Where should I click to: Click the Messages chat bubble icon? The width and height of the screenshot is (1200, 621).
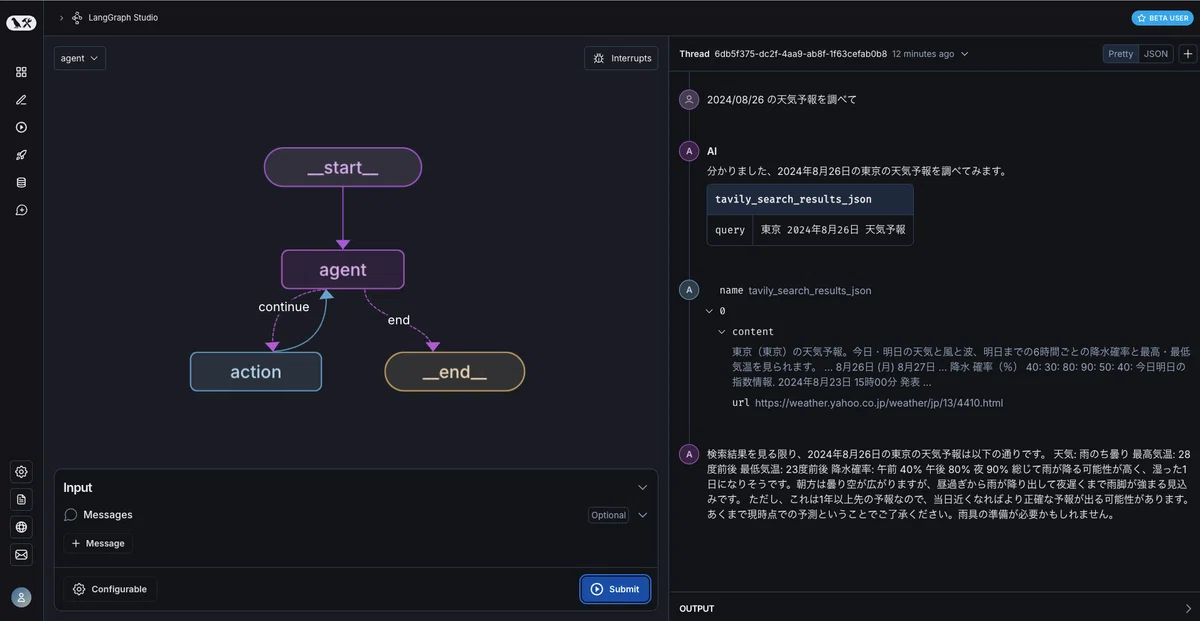tap(71, 515)
